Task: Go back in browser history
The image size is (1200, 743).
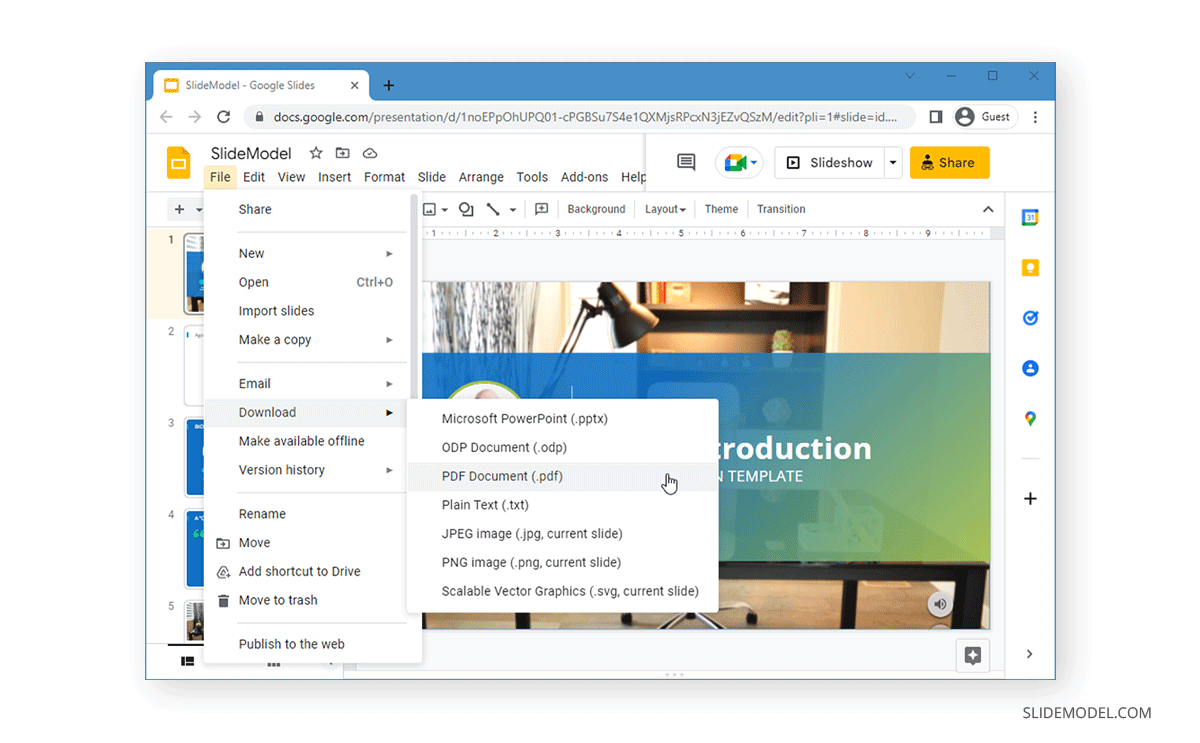Action: tap(166, 117)
